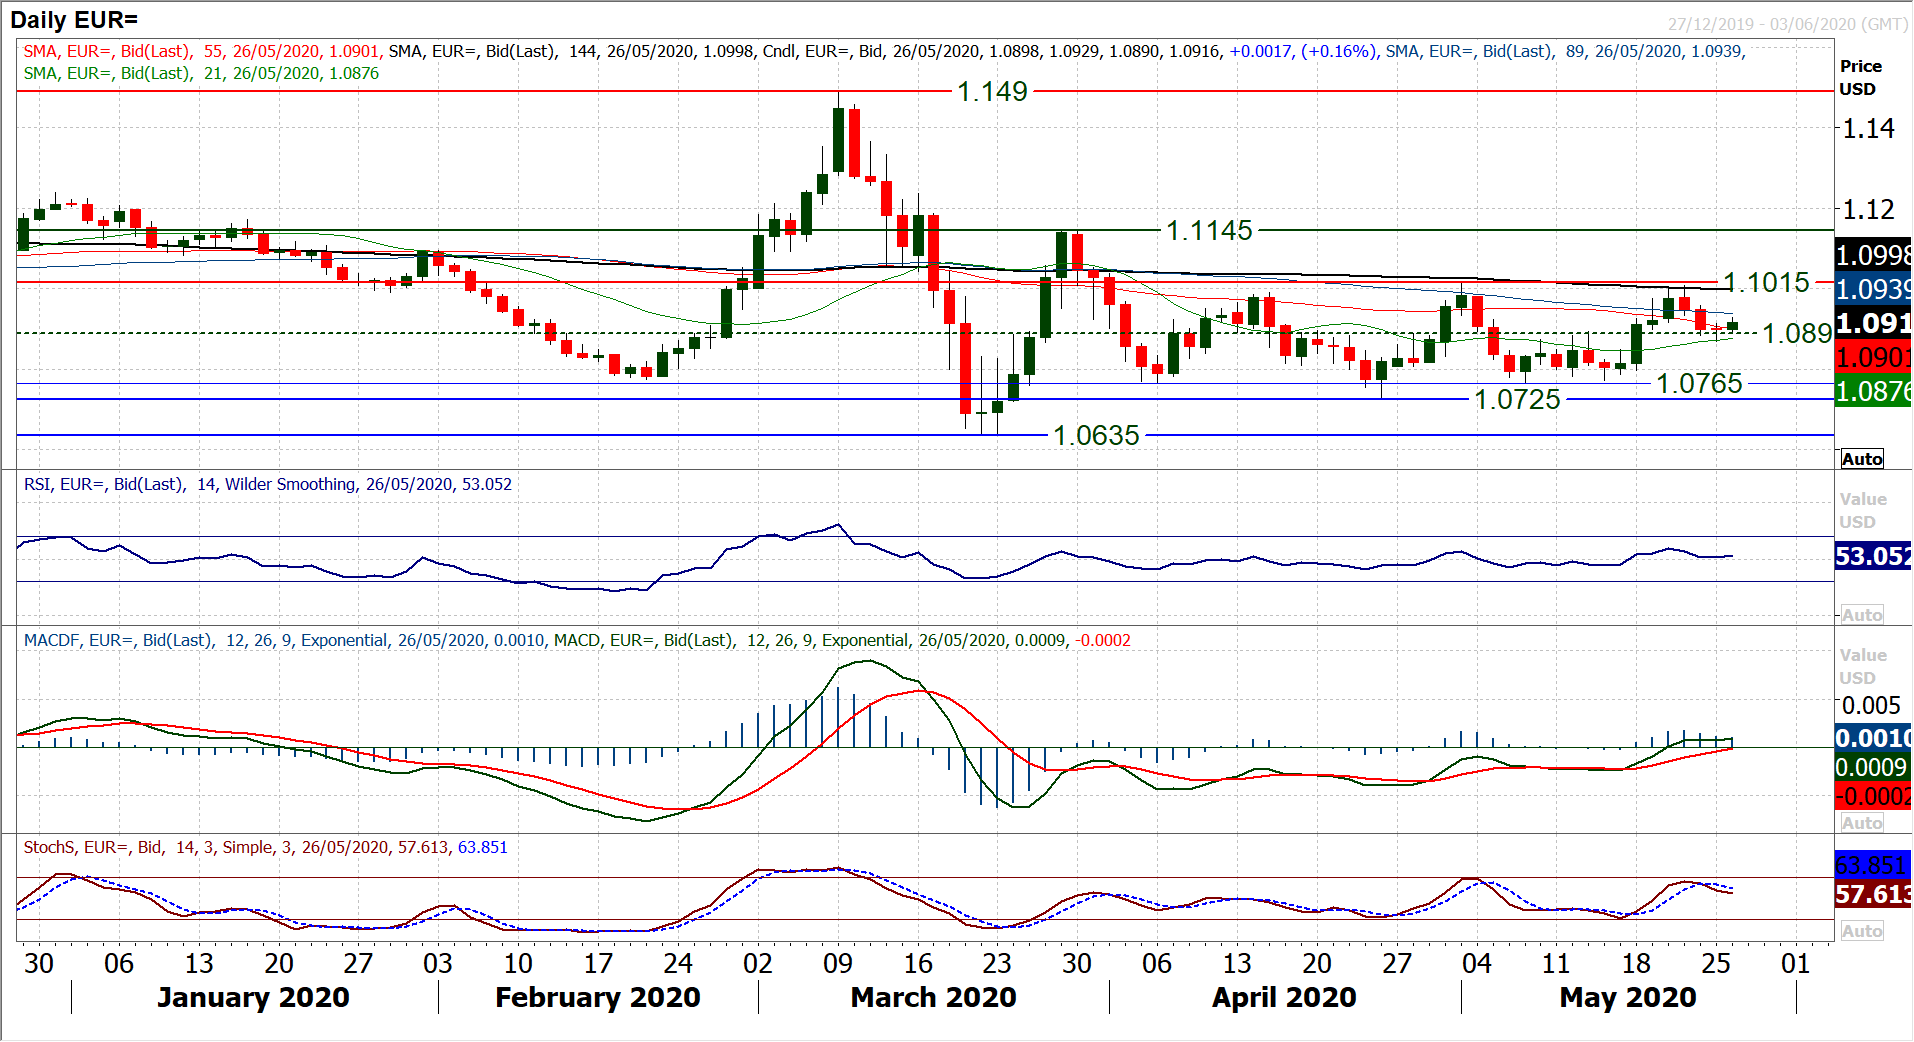The image size is (1914, 1042).
Task: Select the 1.0635 low level label
Action: [1096, 436]
